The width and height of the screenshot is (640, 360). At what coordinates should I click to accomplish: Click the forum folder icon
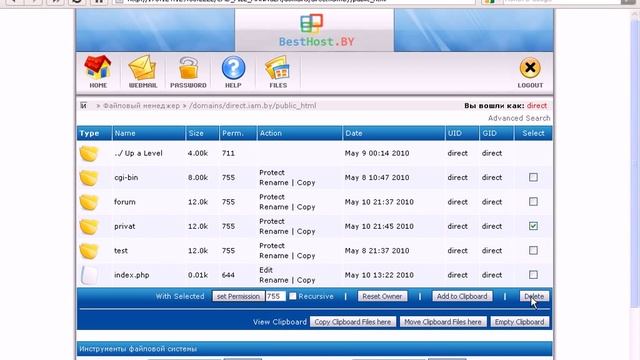[89, 202]
